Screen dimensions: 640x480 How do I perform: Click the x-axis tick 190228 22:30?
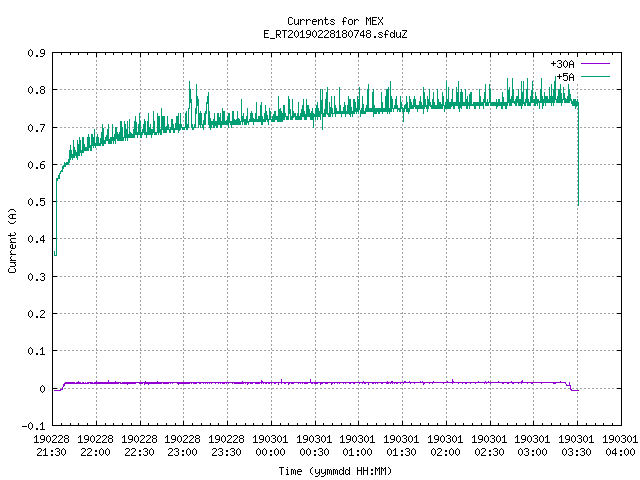(139, 446)
